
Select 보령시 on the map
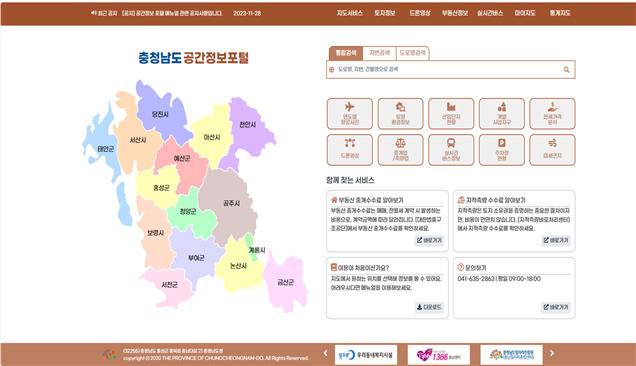(155, 233)
